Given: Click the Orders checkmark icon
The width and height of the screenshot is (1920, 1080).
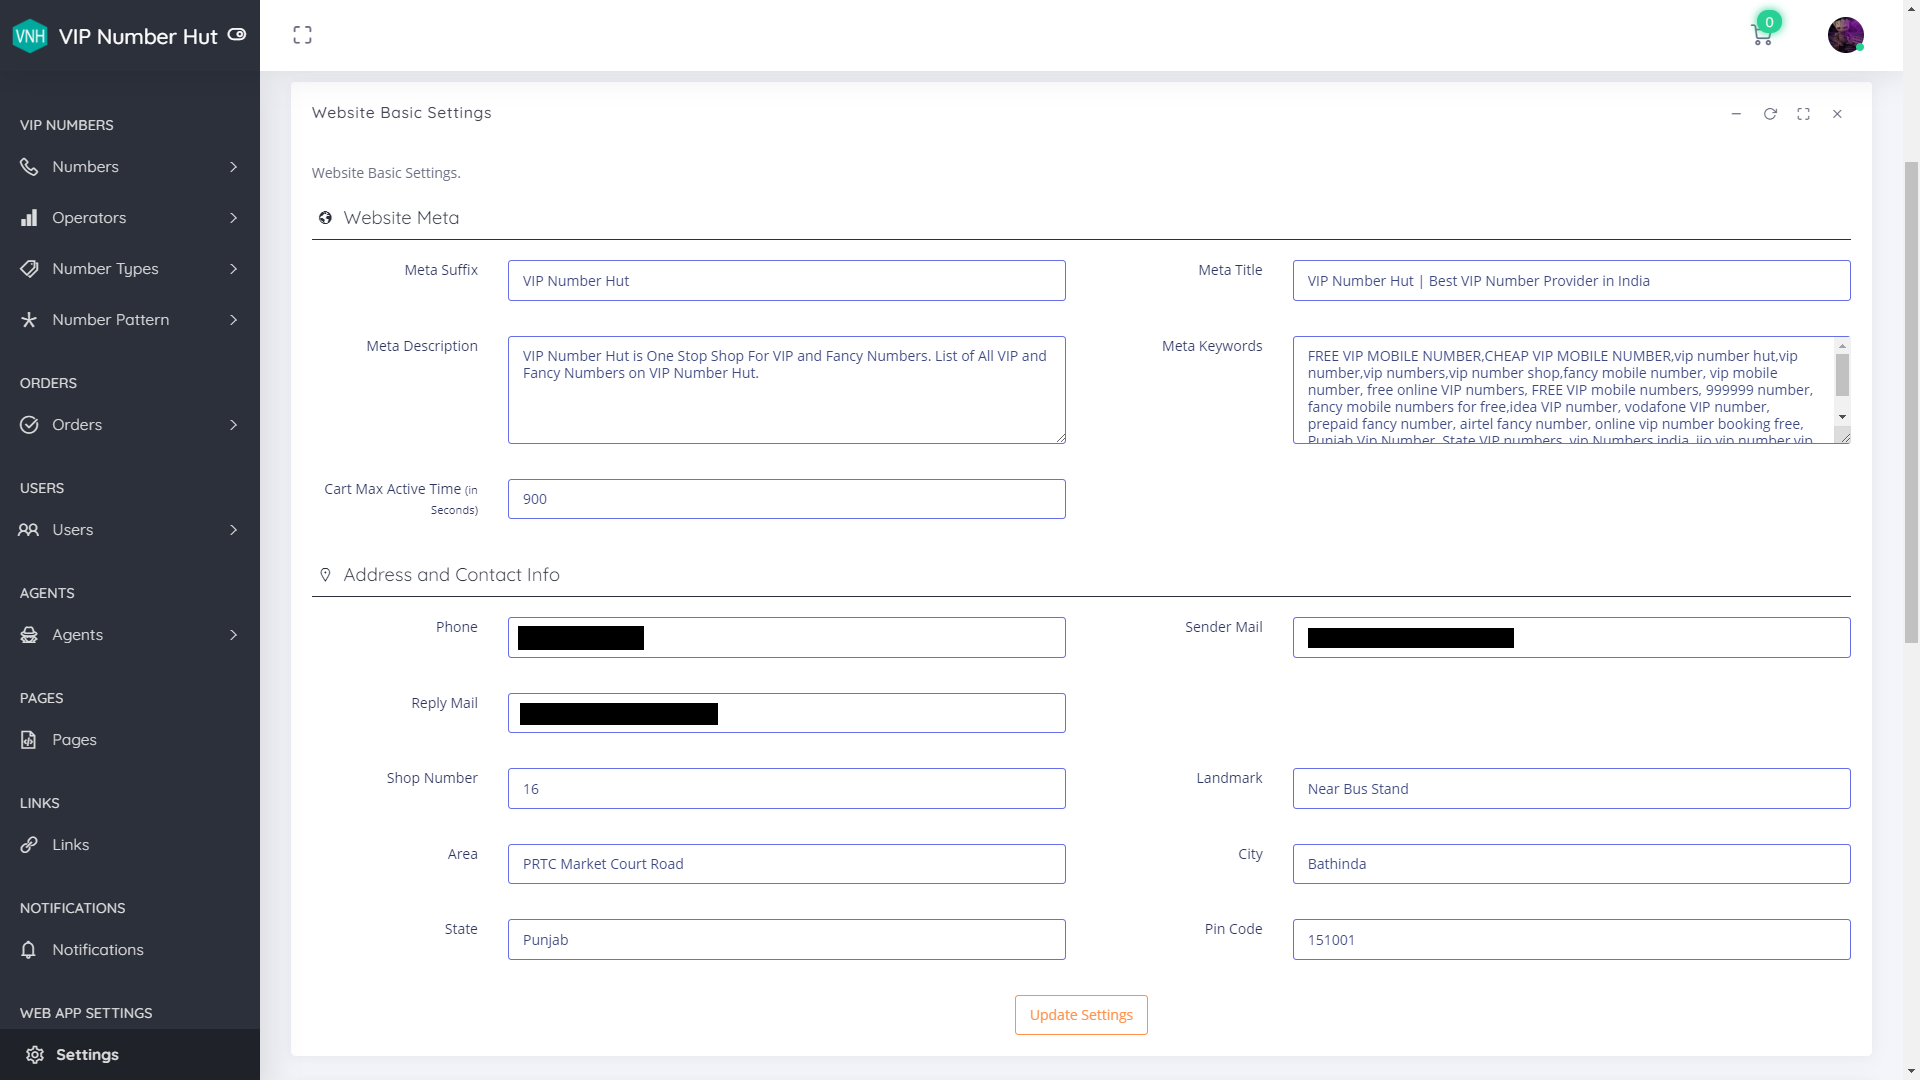Looking at the screenshot, I should tap(29, 425).
